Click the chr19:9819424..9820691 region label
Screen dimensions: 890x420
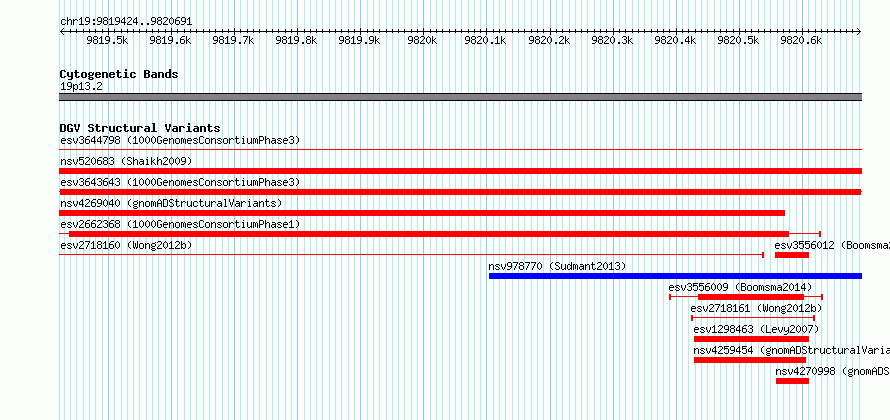[x=126, y=22]
